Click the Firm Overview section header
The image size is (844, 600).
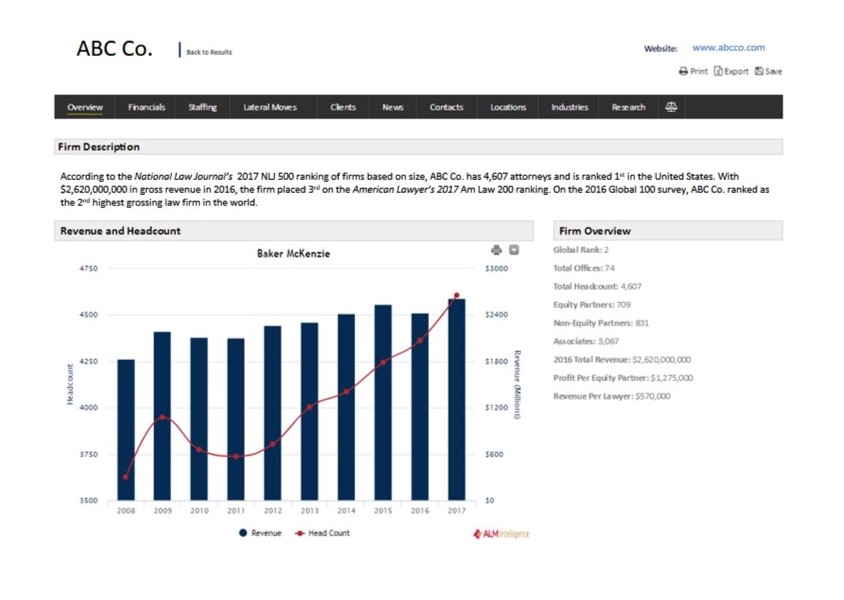[668, 231]
